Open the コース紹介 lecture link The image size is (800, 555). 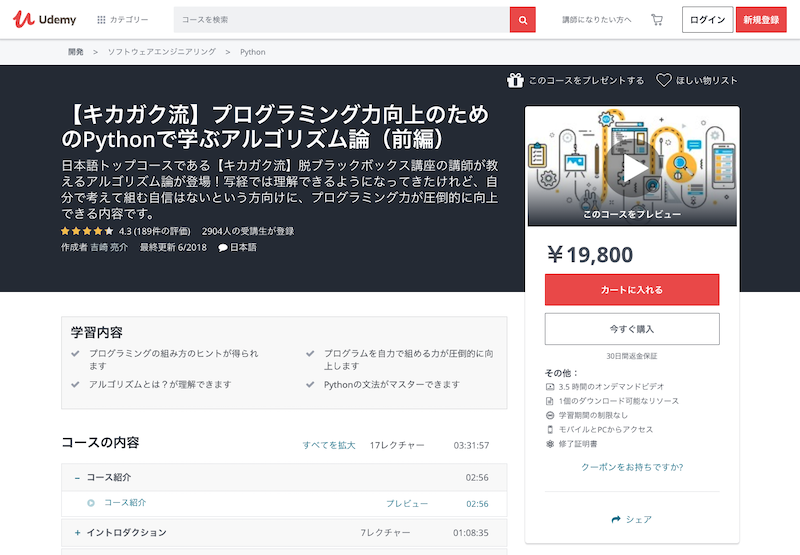click(x=125, y=502)
